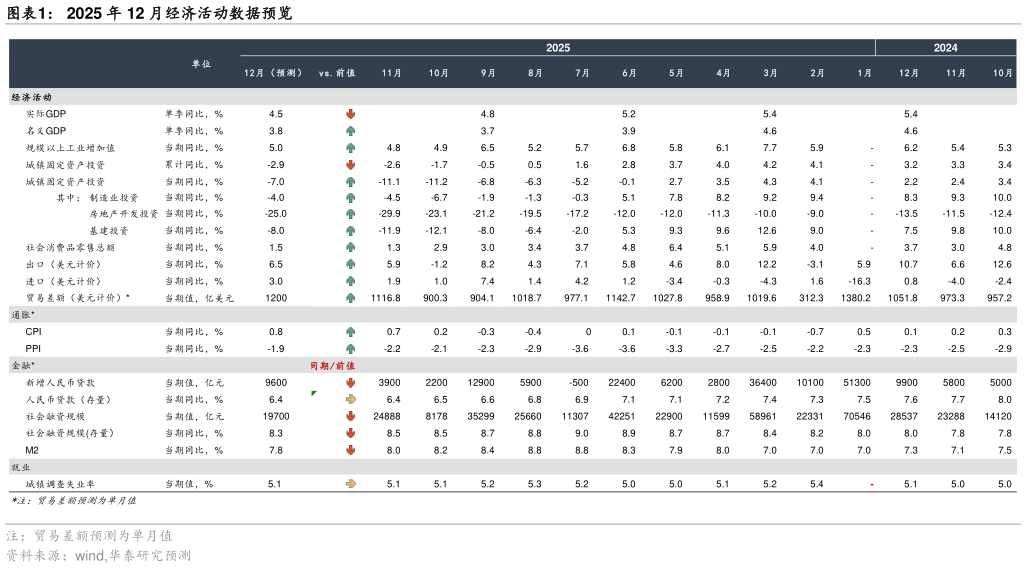Click red arrow in 社会融资规模 当期值 row
Image resolution: width=1027 pixels, height=568 pixels.
pos(350,417)
